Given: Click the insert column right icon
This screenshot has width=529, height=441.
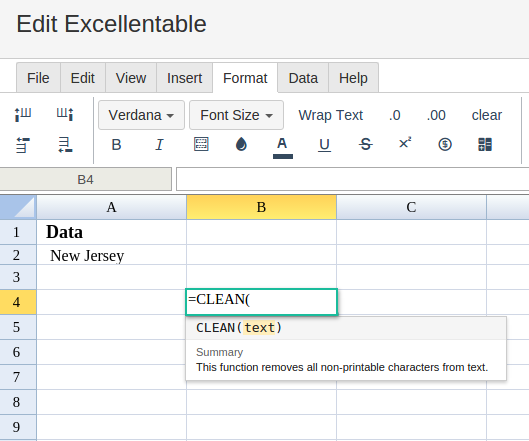Looking at the screenshot, I should (65, 115).
